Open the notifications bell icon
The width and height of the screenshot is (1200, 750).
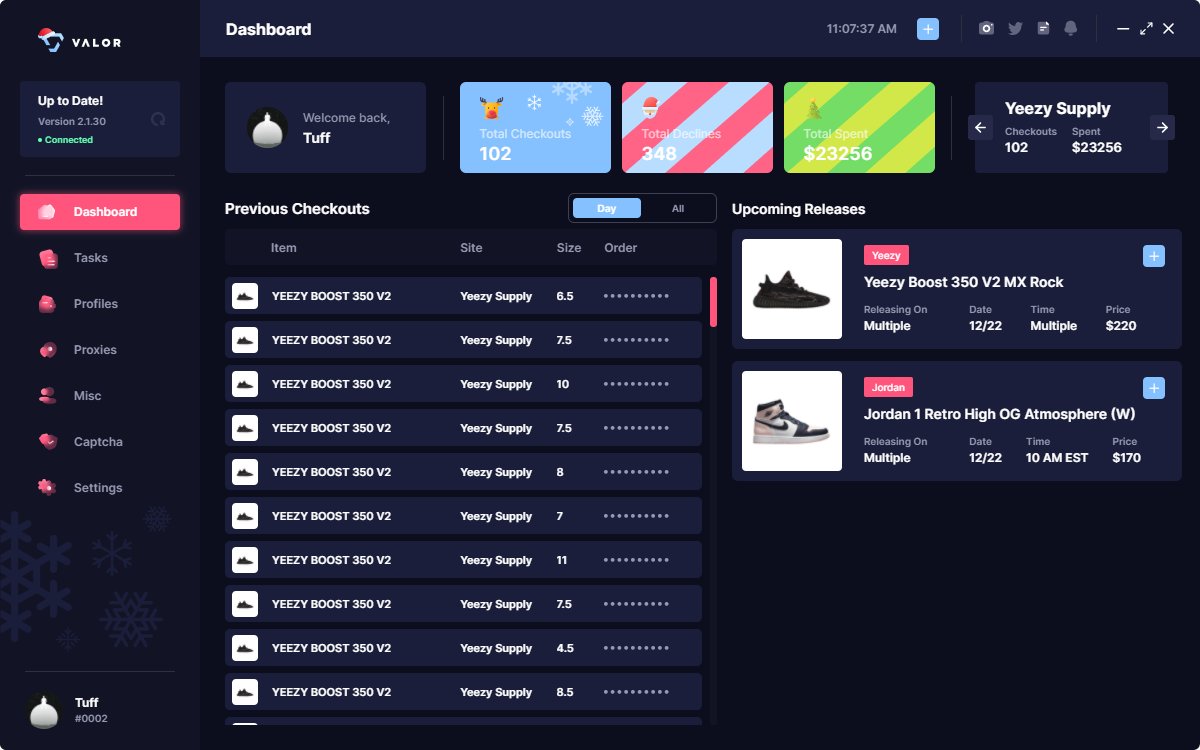point(1070,29)
